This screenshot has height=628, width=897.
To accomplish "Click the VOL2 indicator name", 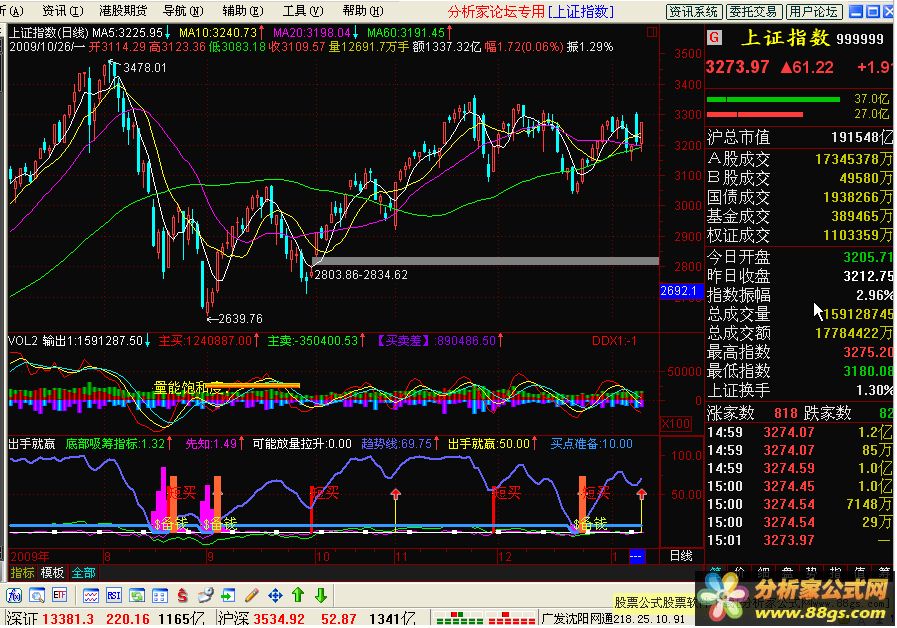I will click(22, 341).
